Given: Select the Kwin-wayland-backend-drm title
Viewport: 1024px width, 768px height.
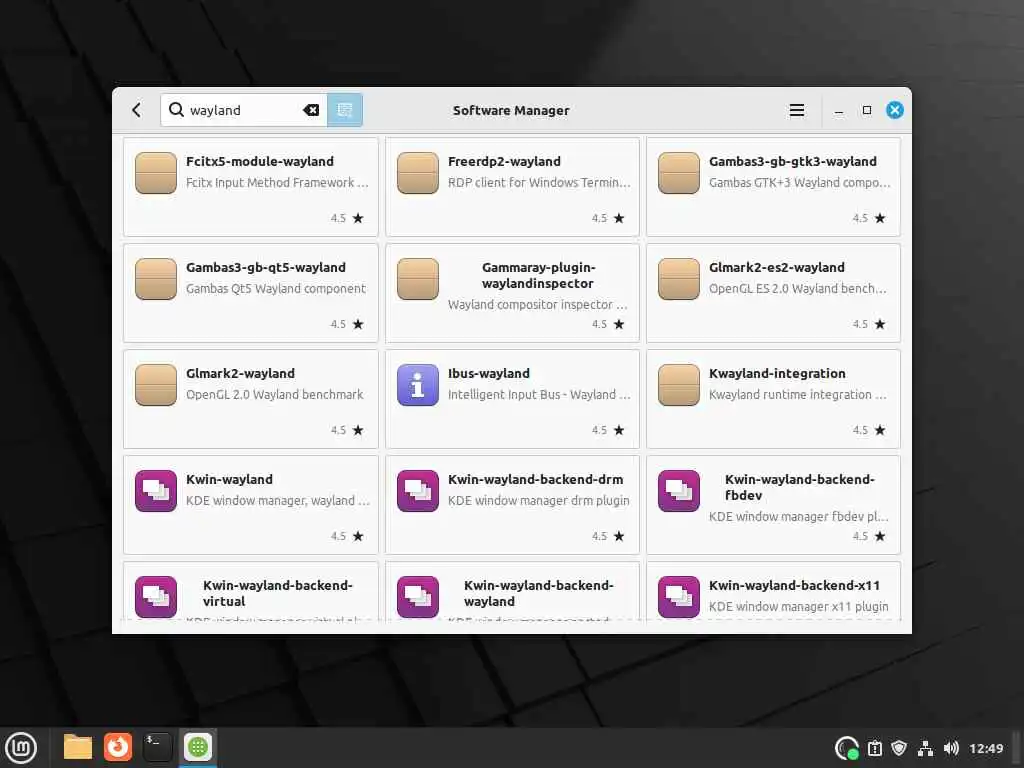Looking at the screenshot, I should [536, 479].
